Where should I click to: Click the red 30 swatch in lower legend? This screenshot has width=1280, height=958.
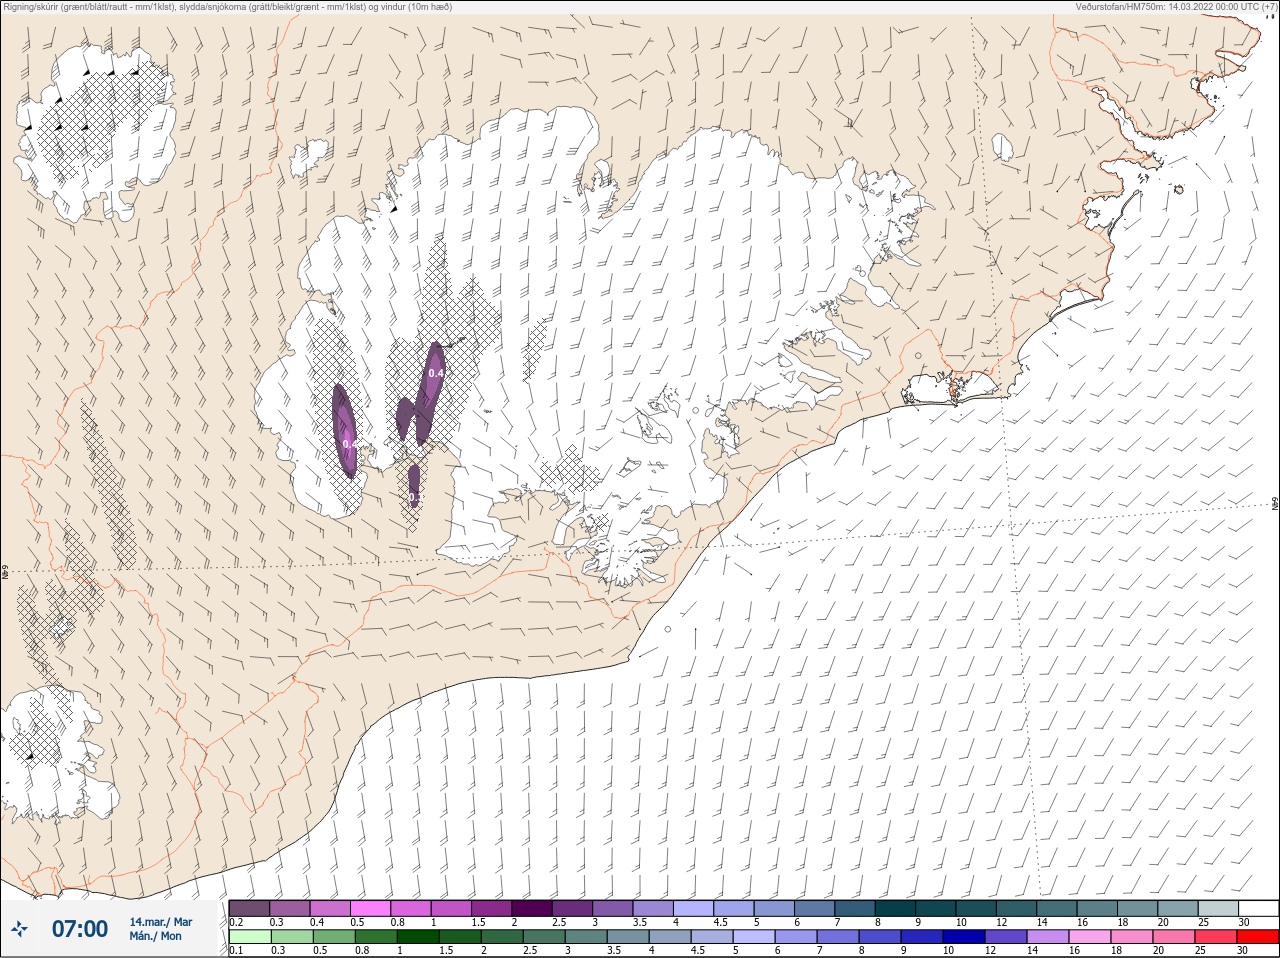[x=1258, y=937]
